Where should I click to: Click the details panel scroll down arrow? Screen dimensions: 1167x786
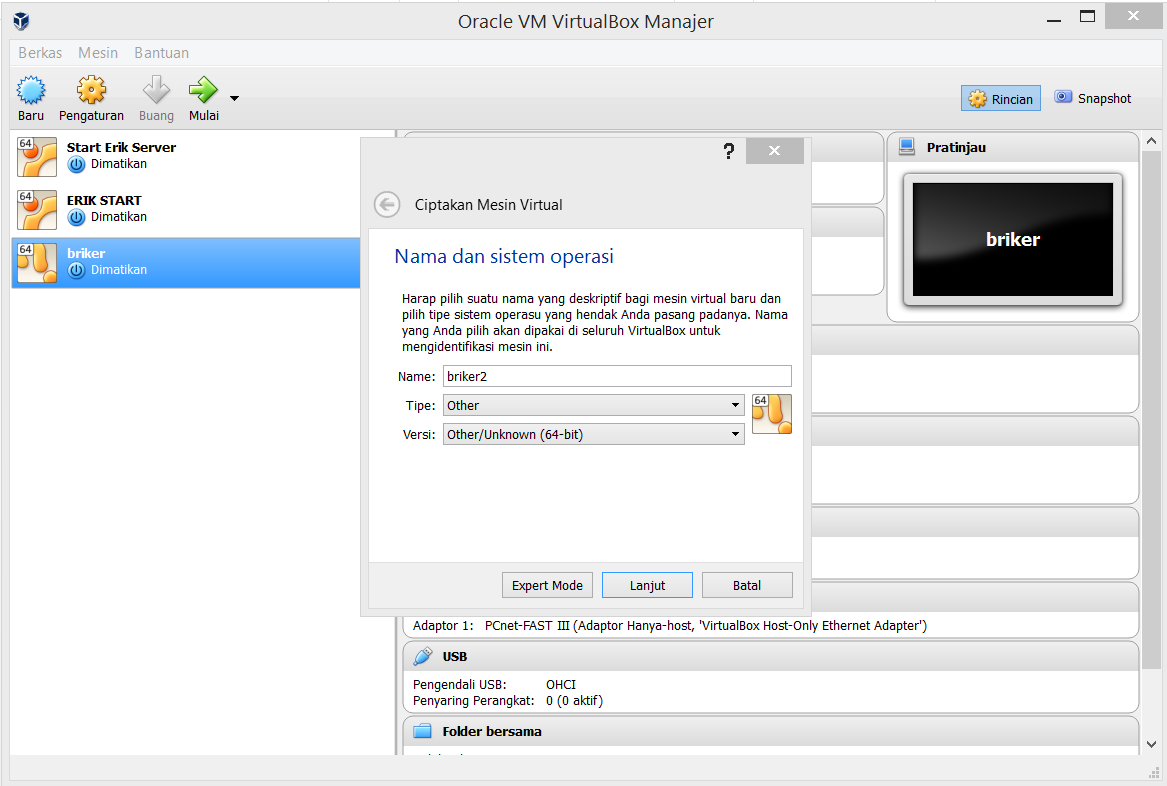(x=1151, y=744)
